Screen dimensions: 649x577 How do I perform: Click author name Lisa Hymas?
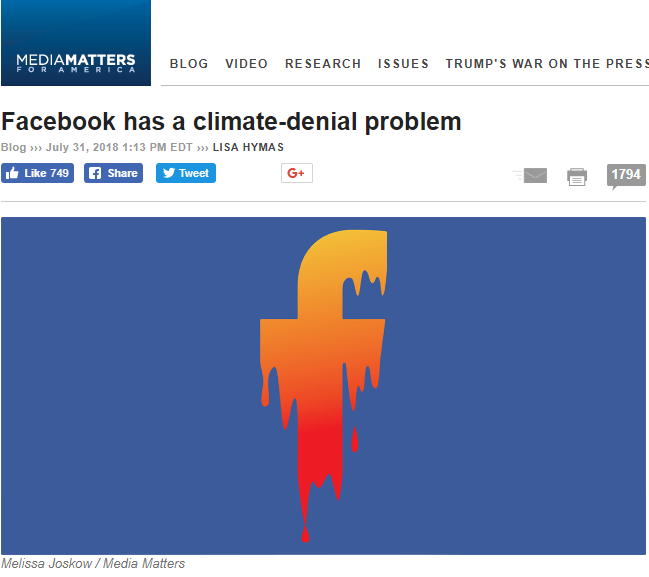click(x=248, y=147)
